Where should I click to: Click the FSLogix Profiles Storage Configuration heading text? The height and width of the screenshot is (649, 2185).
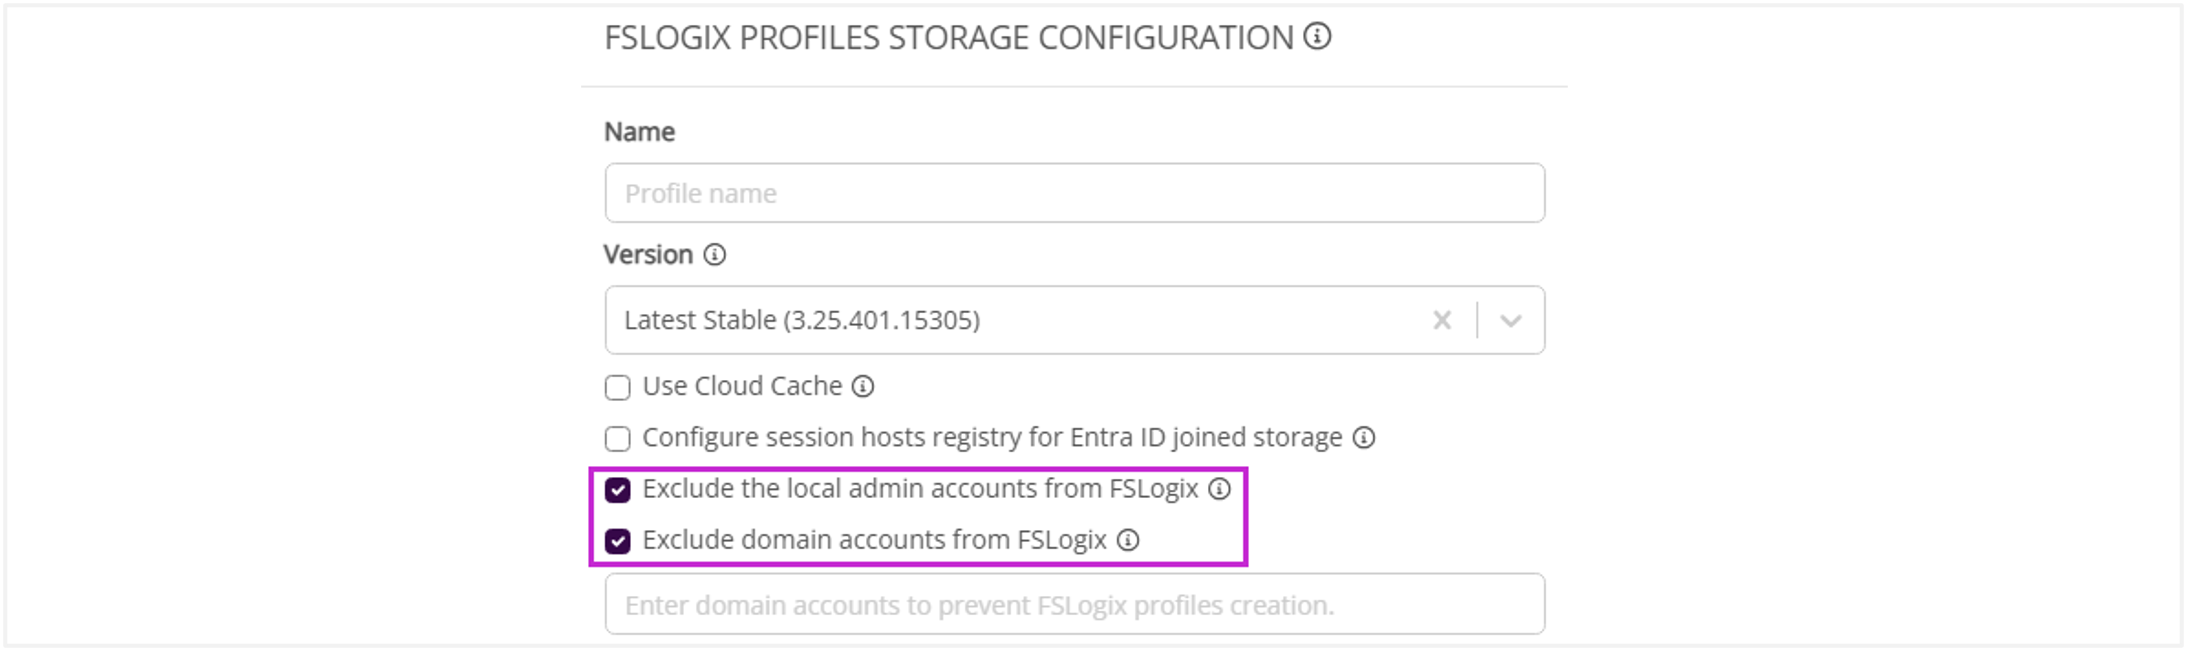(x=948, y=38)
